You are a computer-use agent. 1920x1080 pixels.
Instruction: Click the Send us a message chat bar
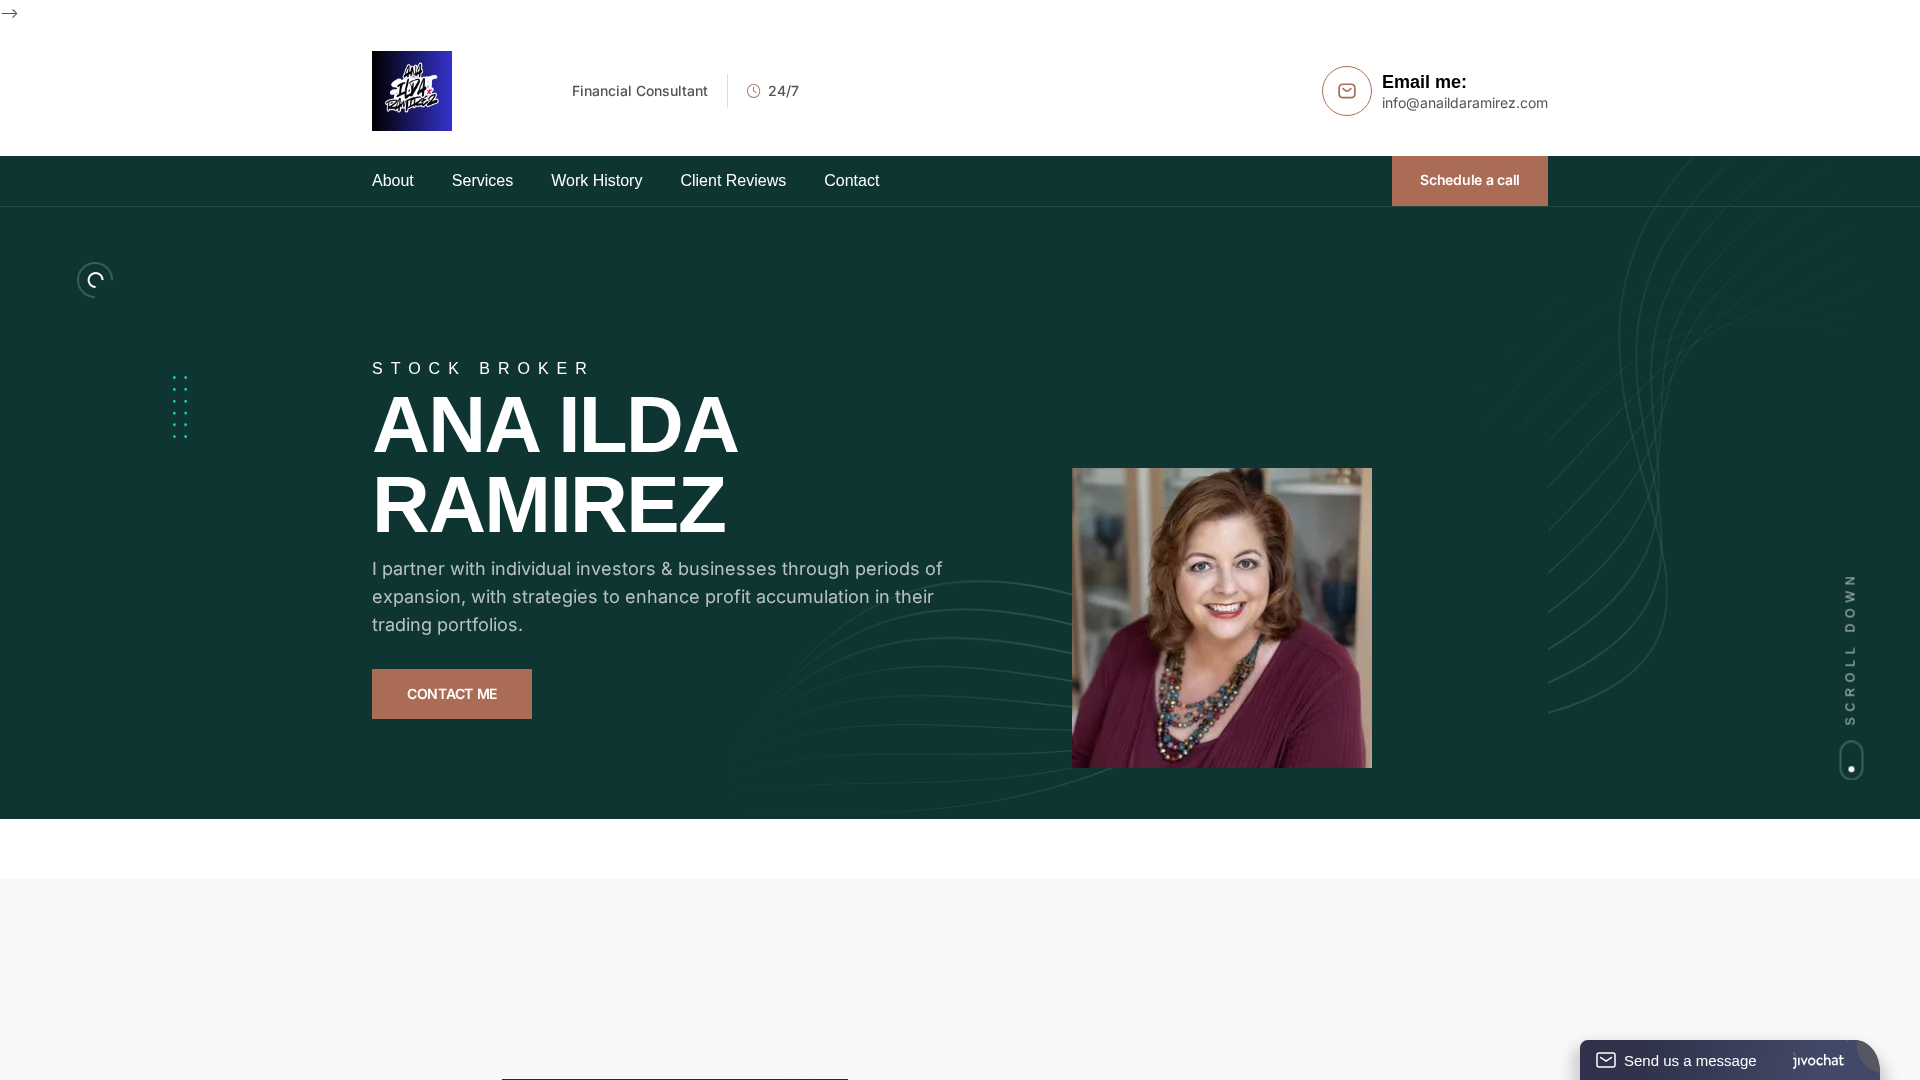[x=1690, y=1060]
